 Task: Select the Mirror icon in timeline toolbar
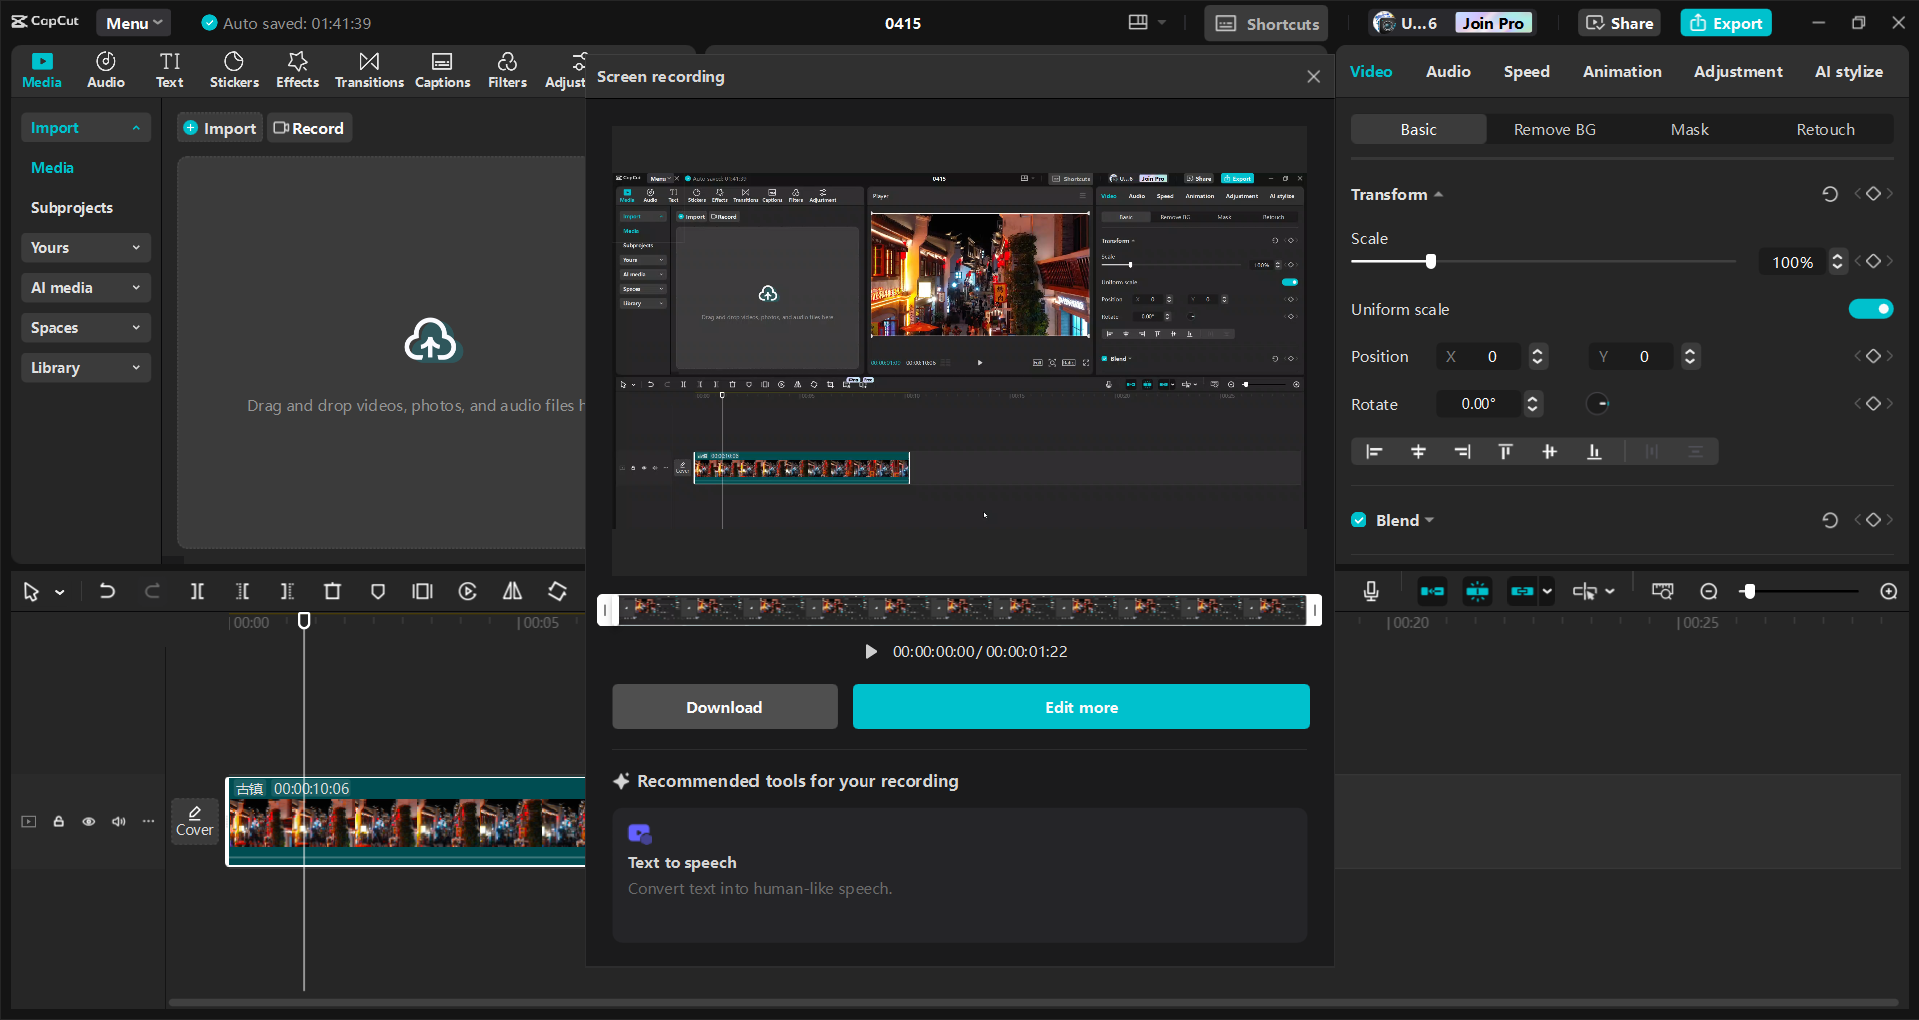pos(511,591)
